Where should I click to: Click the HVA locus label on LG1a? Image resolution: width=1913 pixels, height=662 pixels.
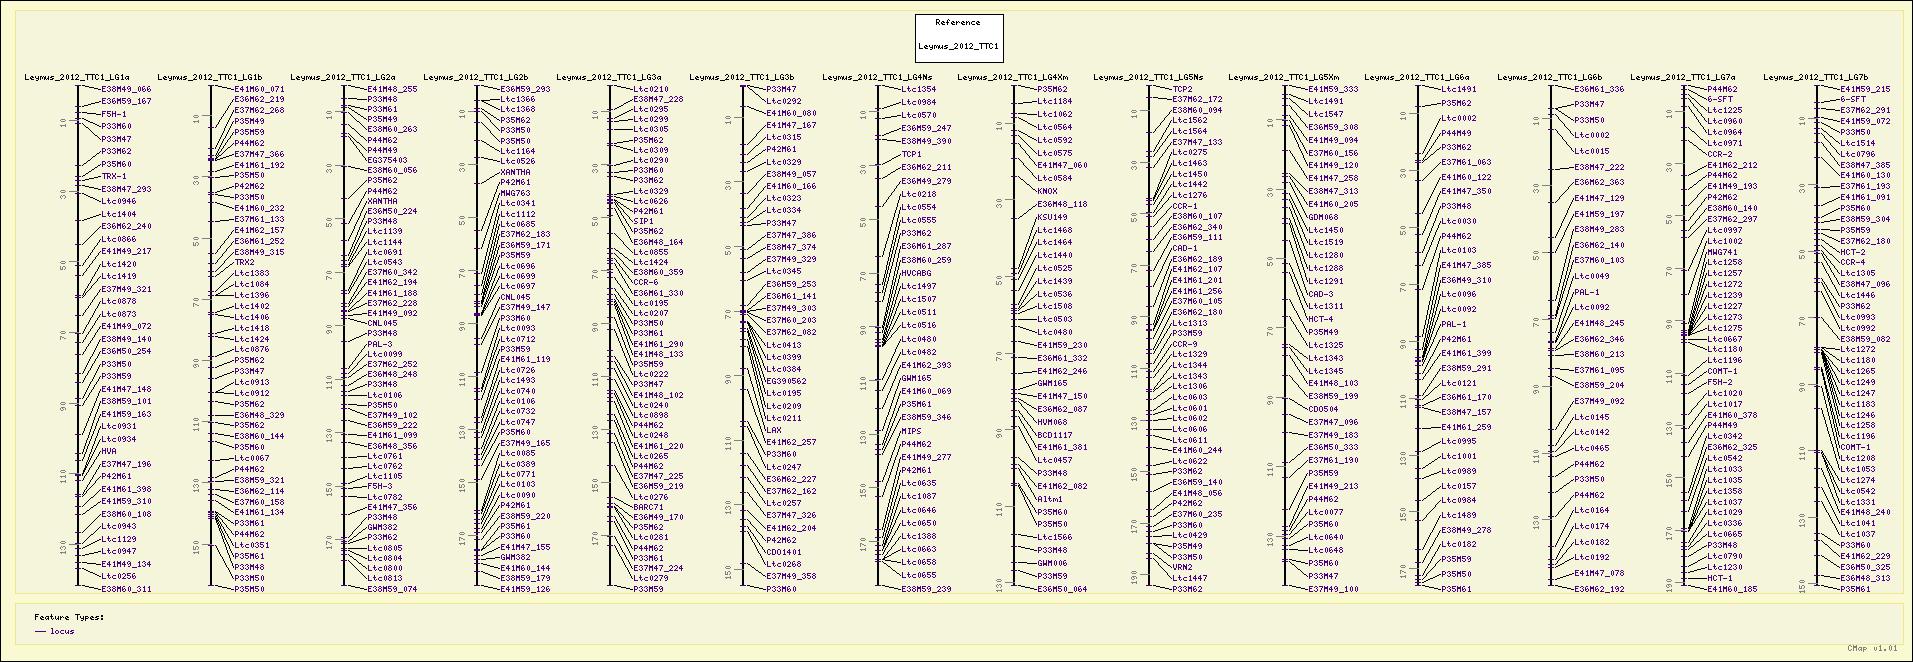109,451
